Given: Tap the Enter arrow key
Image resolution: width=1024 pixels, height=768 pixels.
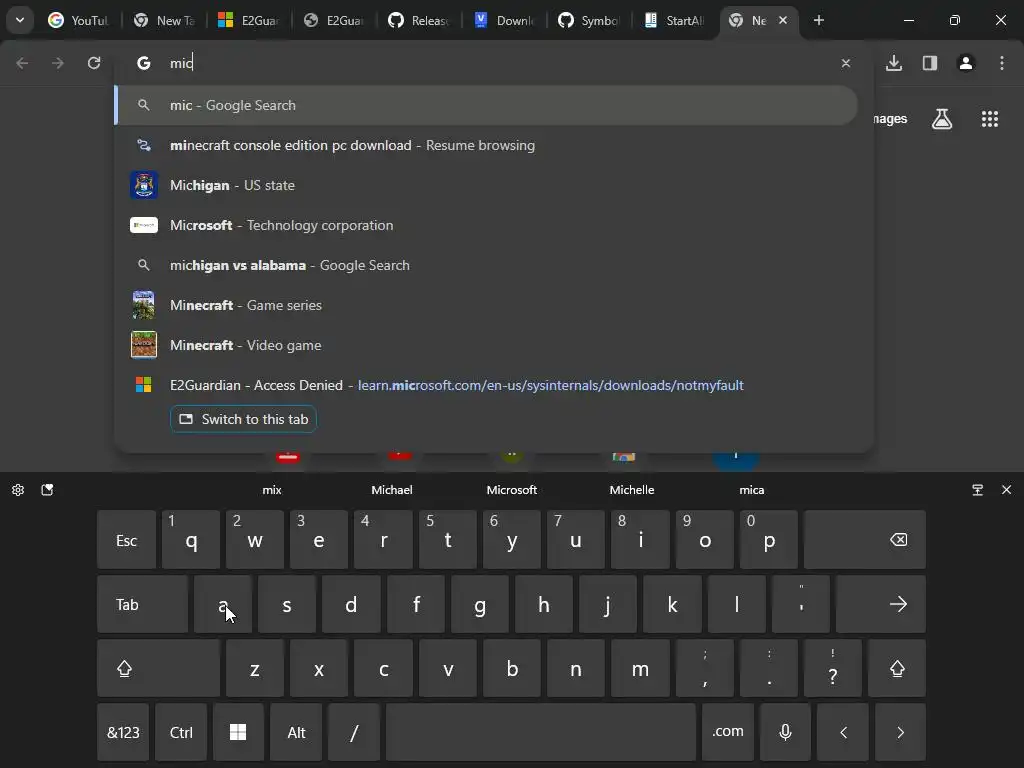Looking at the screenshot, I should tap(880, 604).
